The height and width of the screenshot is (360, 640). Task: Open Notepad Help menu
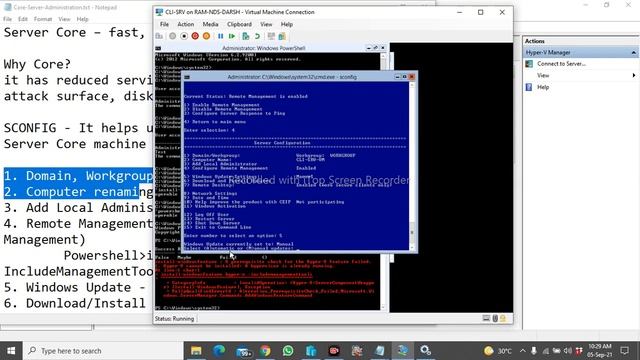tap(82, 19)
